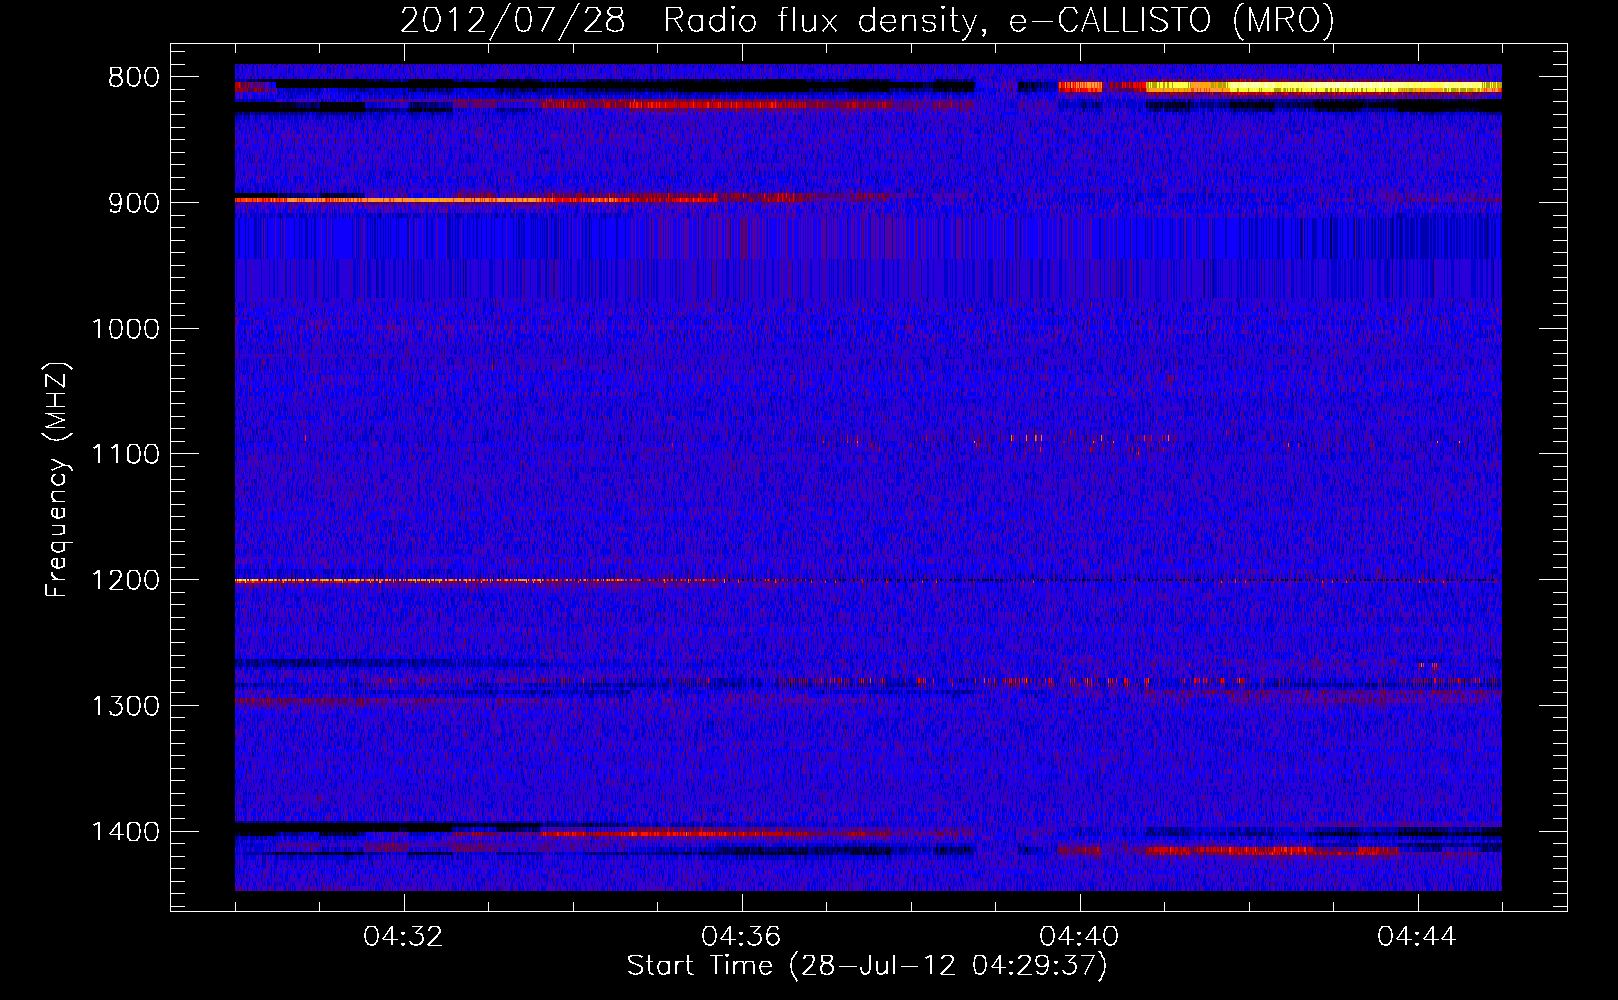1618x1000 pixels.
Task: Click the plot title '2012/07/28 Radio flux density'
Action: point(686,20)
